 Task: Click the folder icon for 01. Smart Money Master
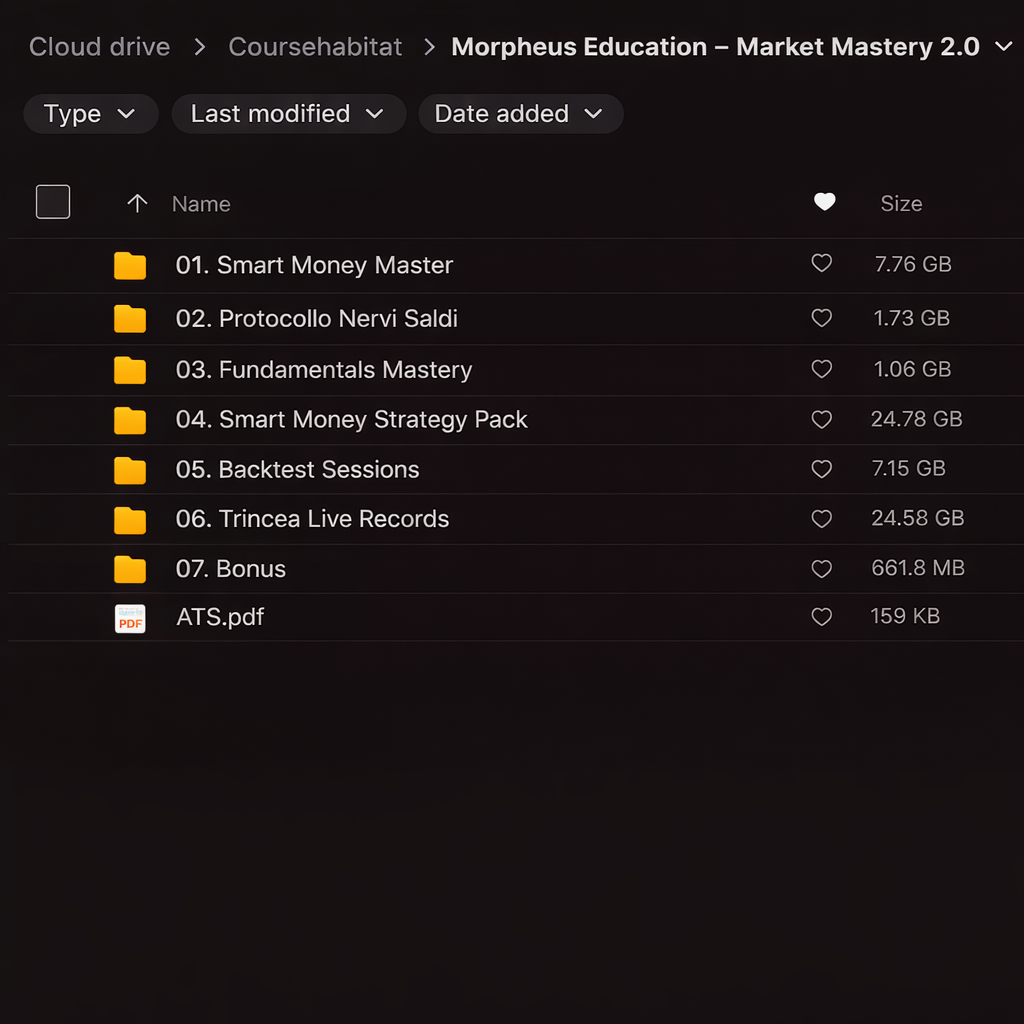tap(130, 266)
